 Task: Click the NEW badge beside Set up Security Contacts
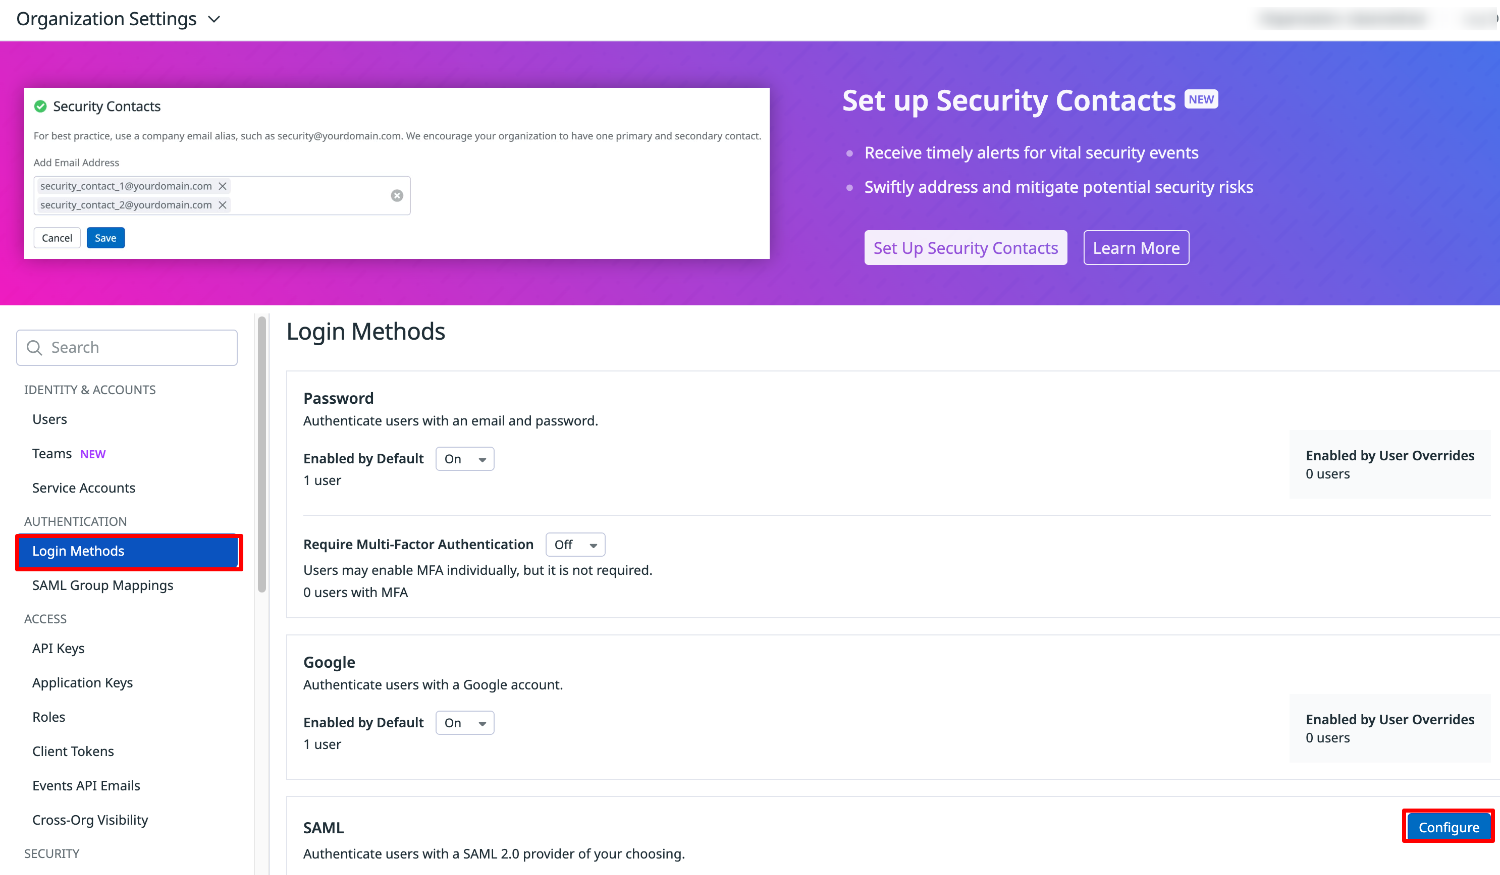[1201, 99]
